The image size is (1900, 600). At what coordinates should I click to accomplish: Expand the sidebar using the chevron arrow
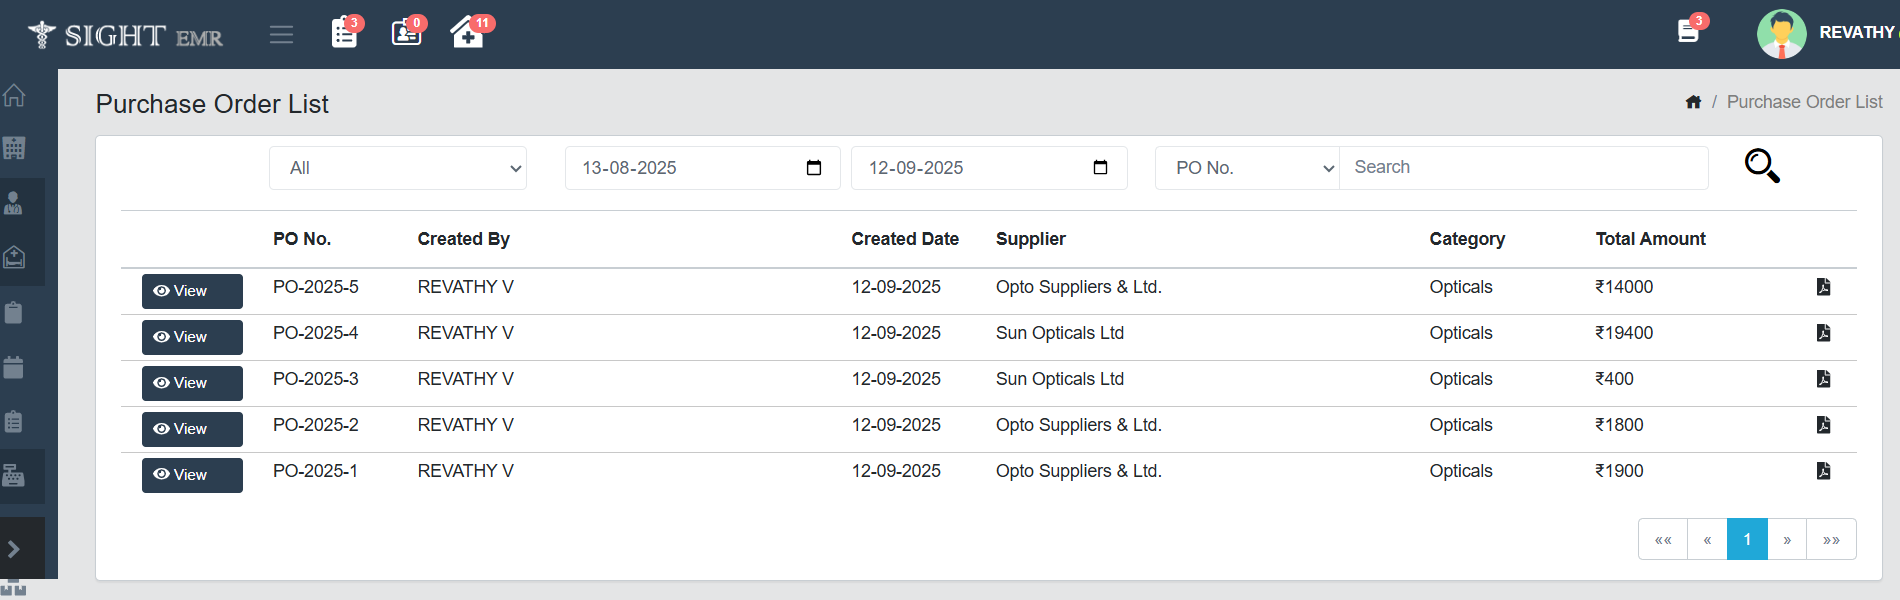(14, 549)
